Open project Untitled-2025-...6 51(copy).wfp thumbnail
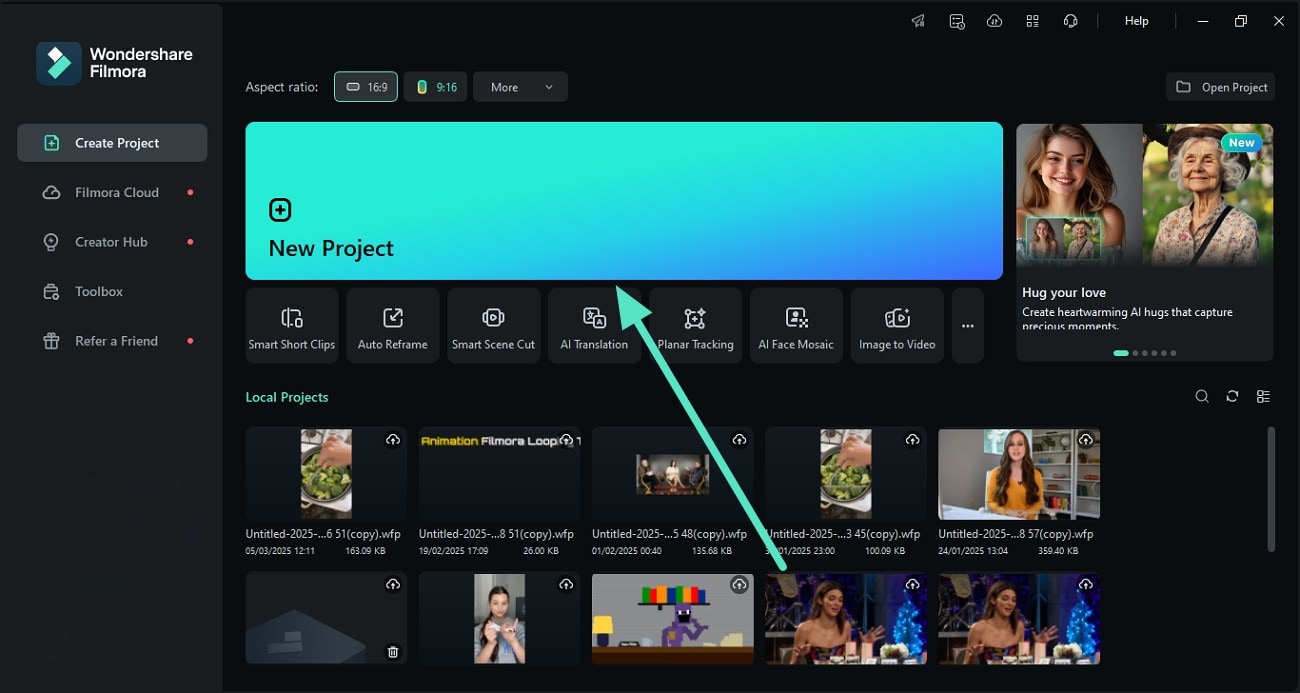Viewport: 1300px width, 693px height. pyautogui.click(x=326, y=473)
